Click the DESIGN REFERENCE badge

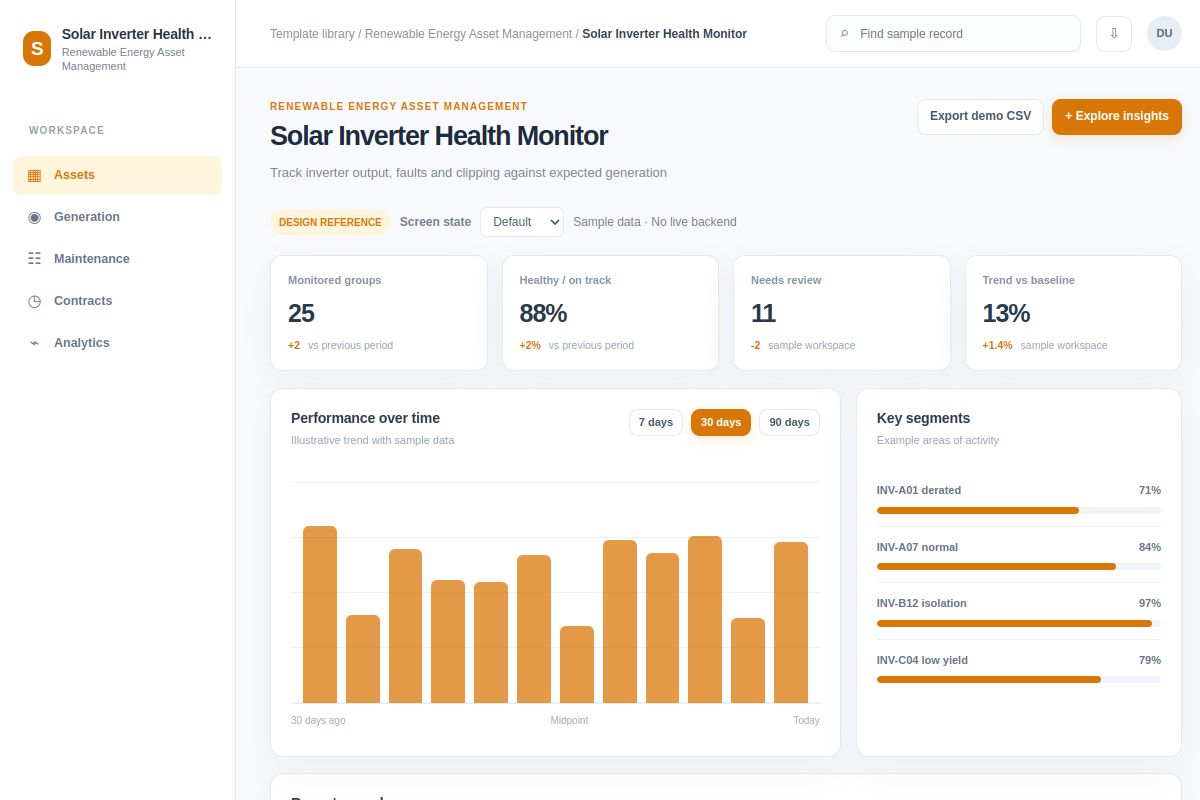[330, 222]
